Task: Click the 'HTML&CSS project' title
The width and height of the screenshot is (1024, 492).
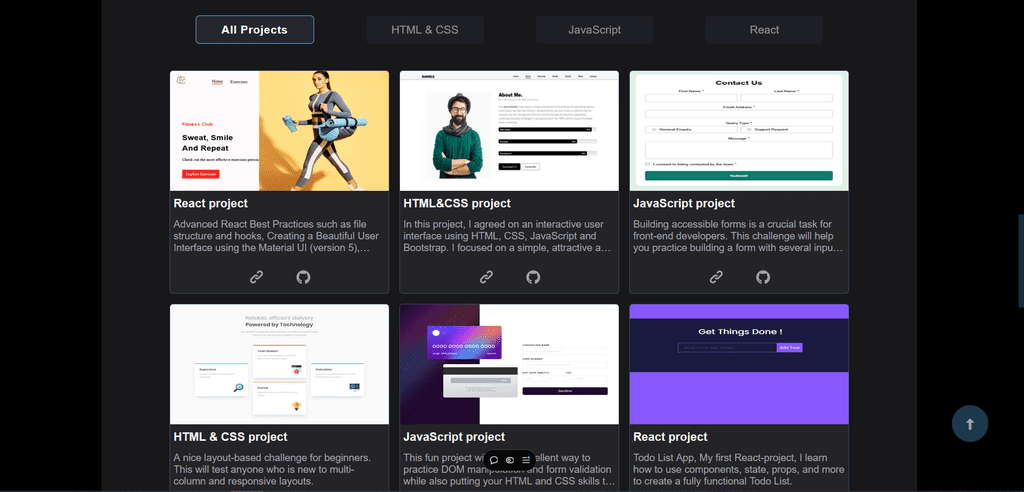Action: coord(457,203)
